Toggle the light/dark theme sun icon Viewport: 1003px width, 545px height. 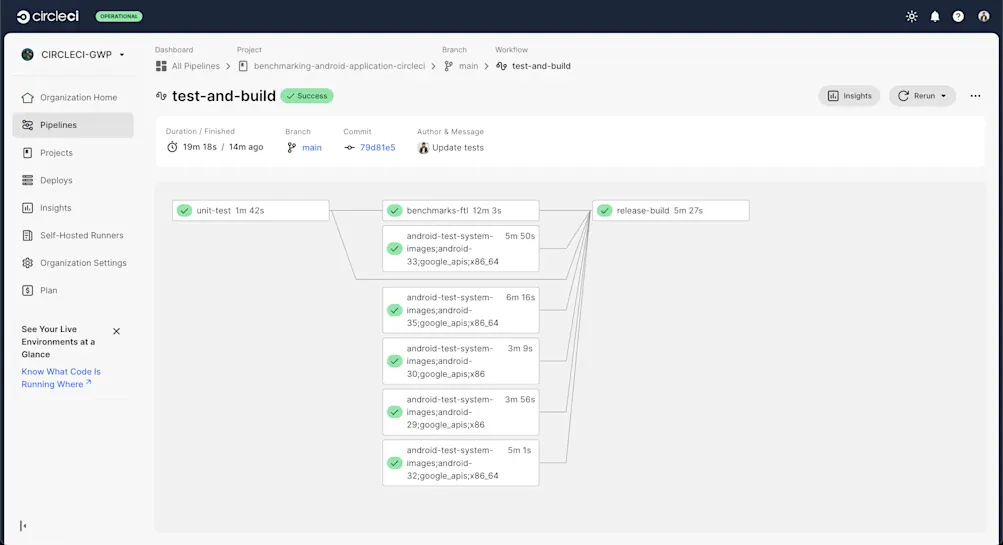point(912,17)
